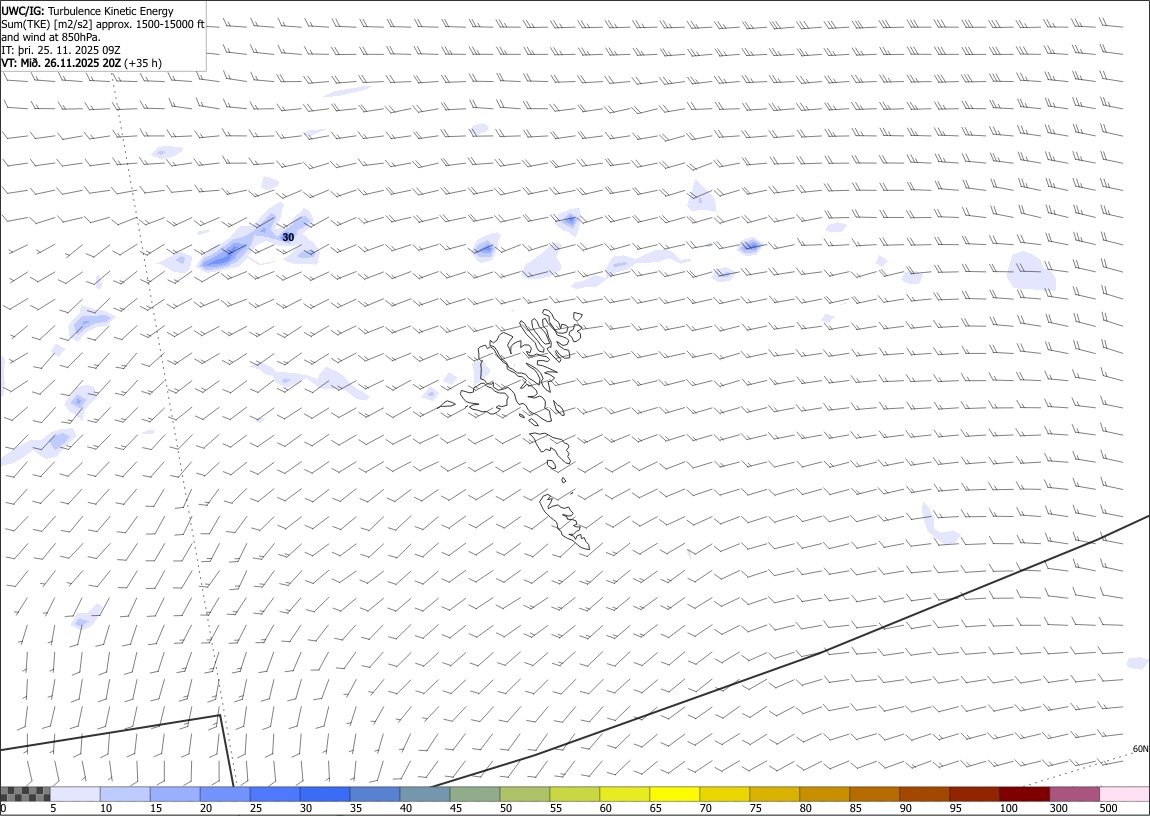Image resolution: width=1150 pixels, height=816 pixels.
Task: Pick the brown swatch between 85 and 90
Action: [x=874, y=794]
